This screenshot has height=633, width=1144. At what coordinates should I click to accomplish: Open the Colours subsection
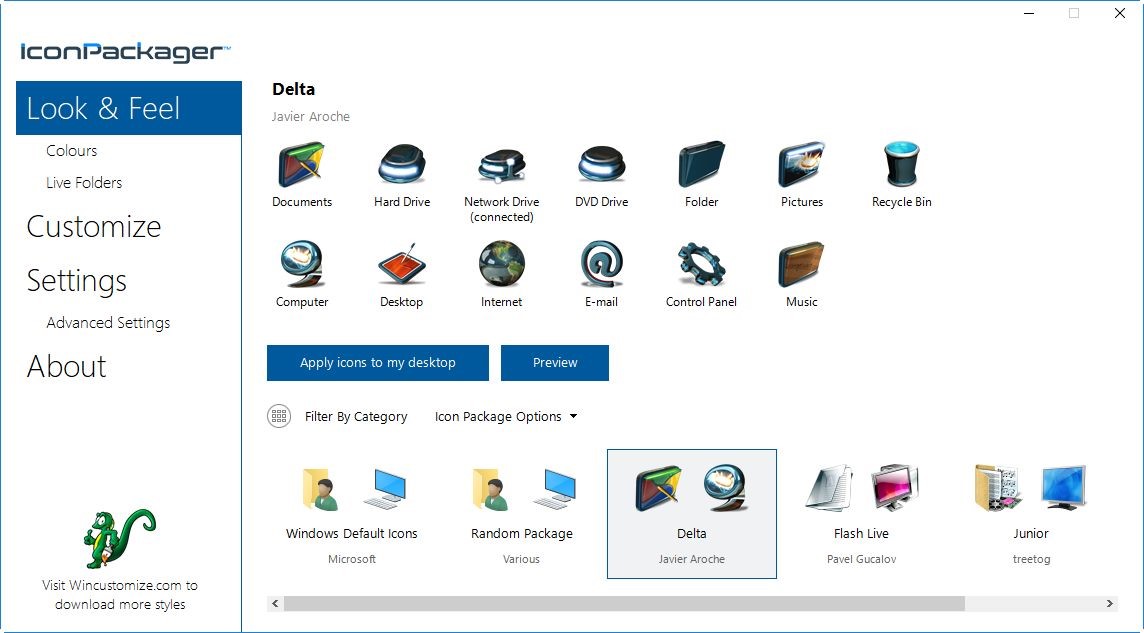[x=72, y=151]
